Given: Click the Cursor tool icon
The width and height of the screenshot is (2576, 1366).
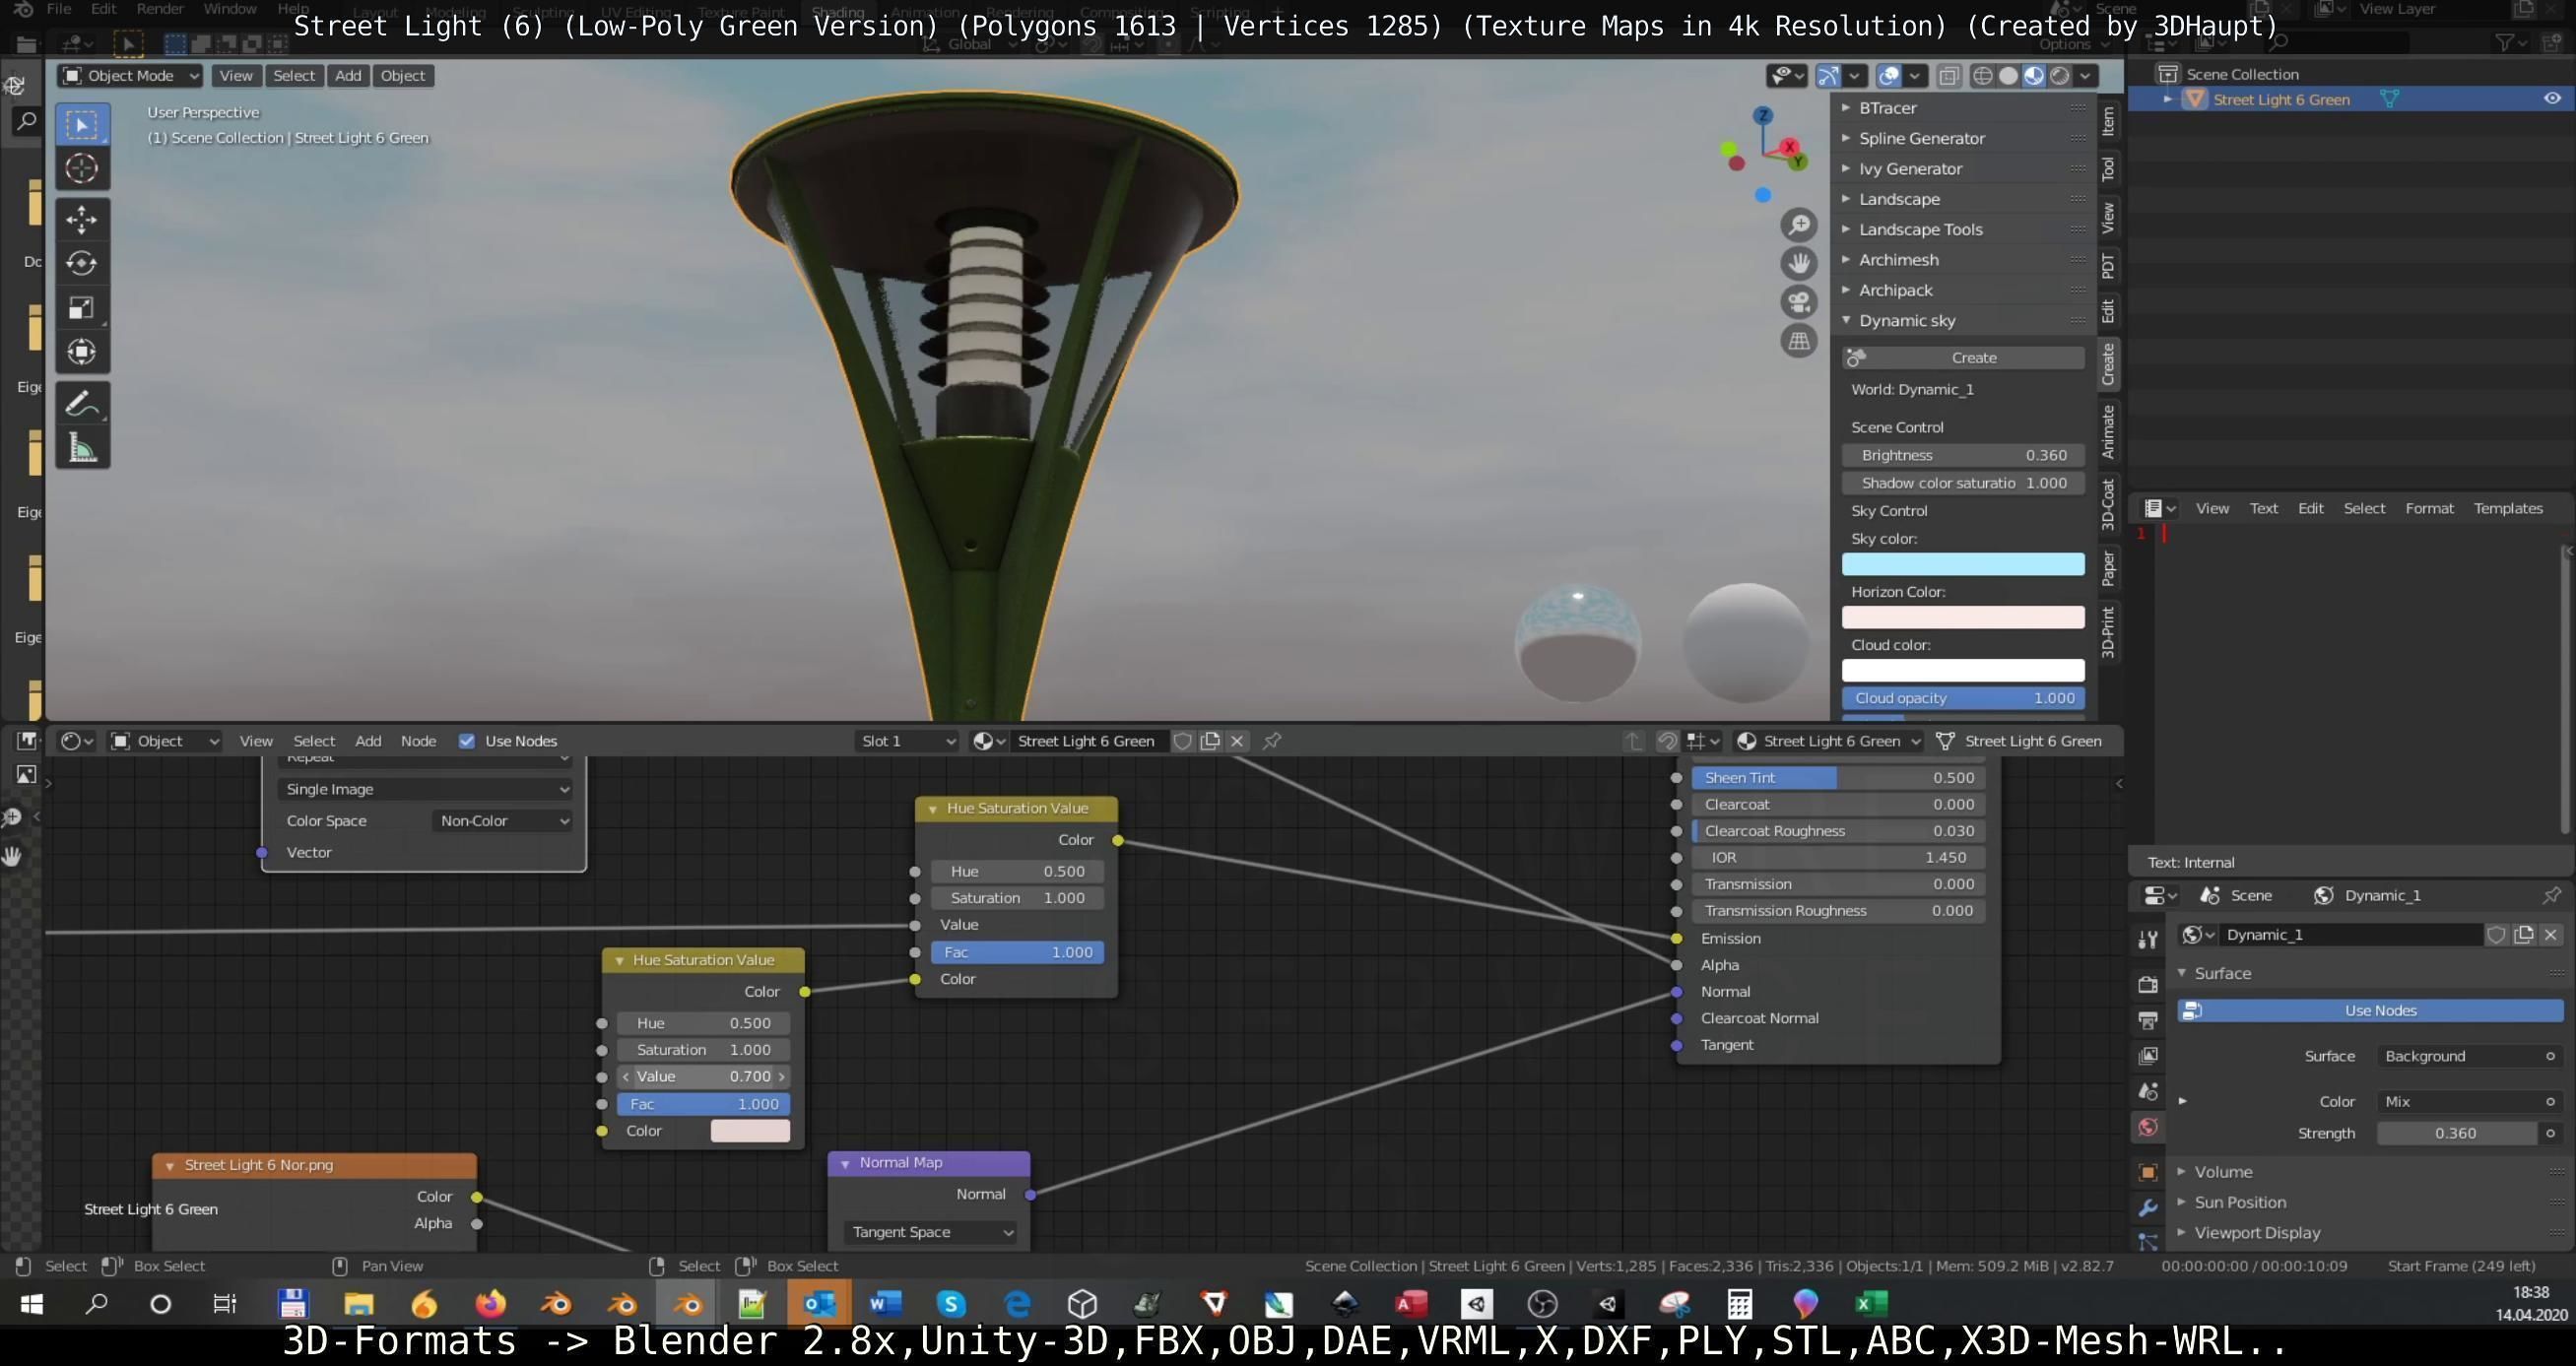Looking at the screenshot, I should coord(82,169).
